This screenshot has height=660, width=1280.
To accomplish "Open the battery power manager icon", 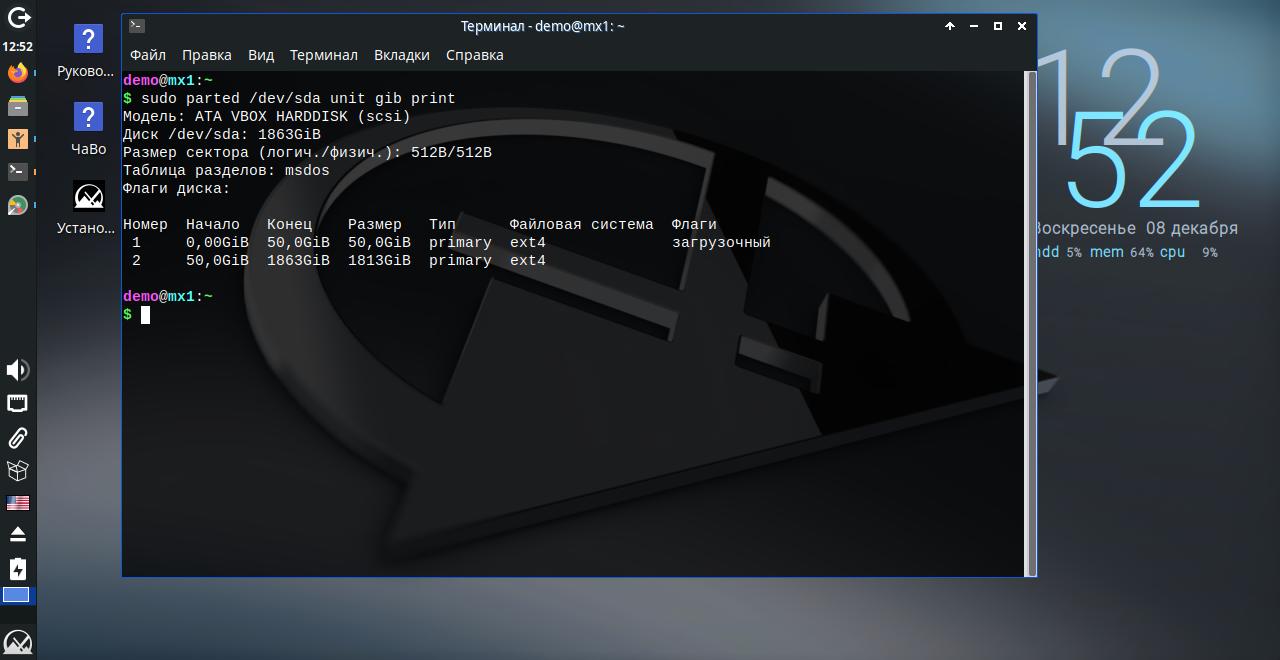I will [17, 569].
